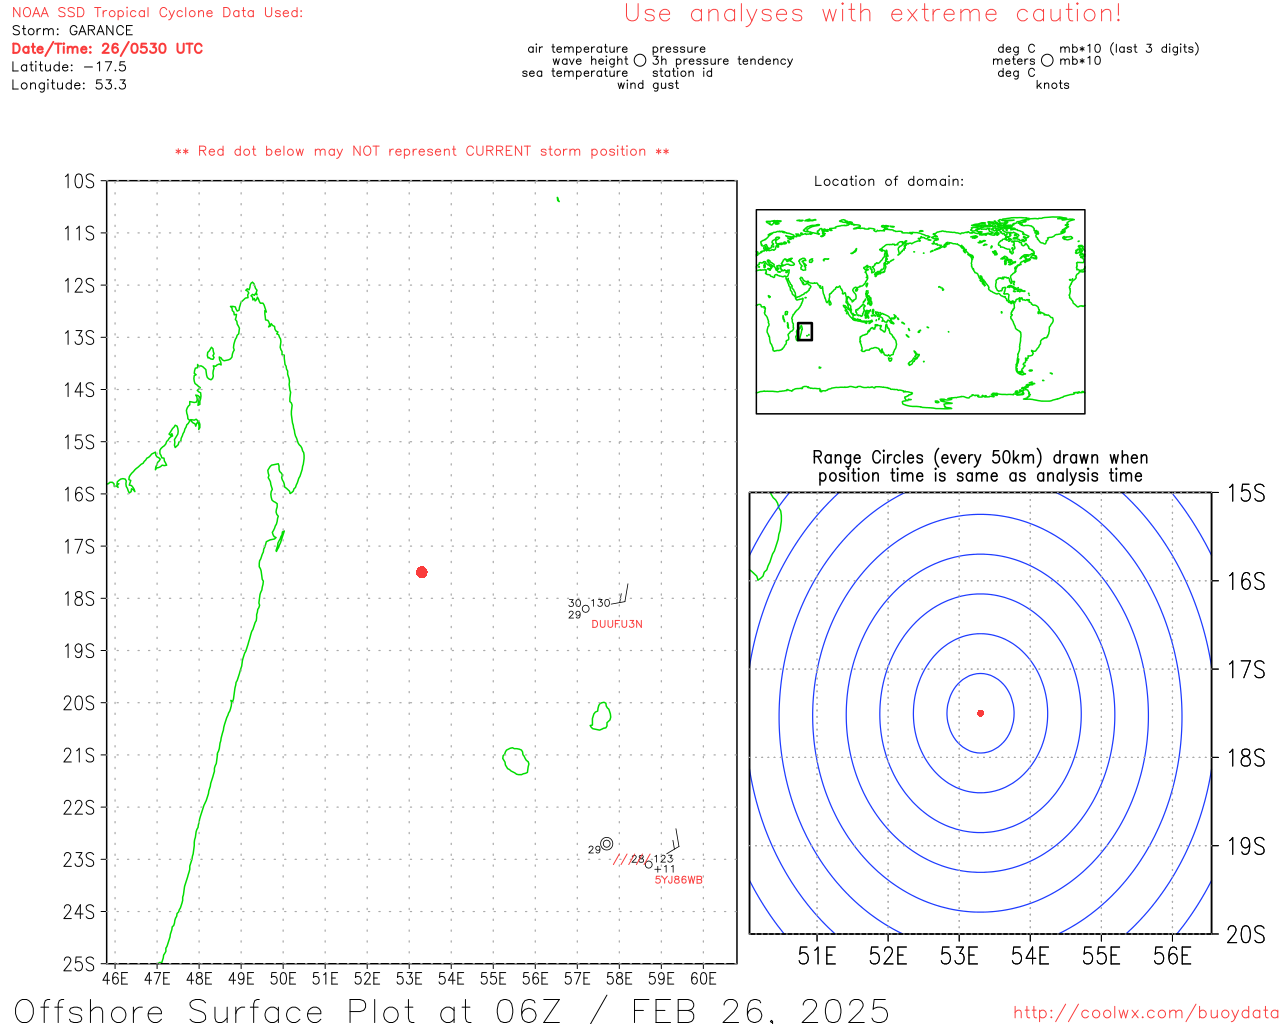
Task: Click the world map location thumbnail
Action: click(x=920, y=312)
